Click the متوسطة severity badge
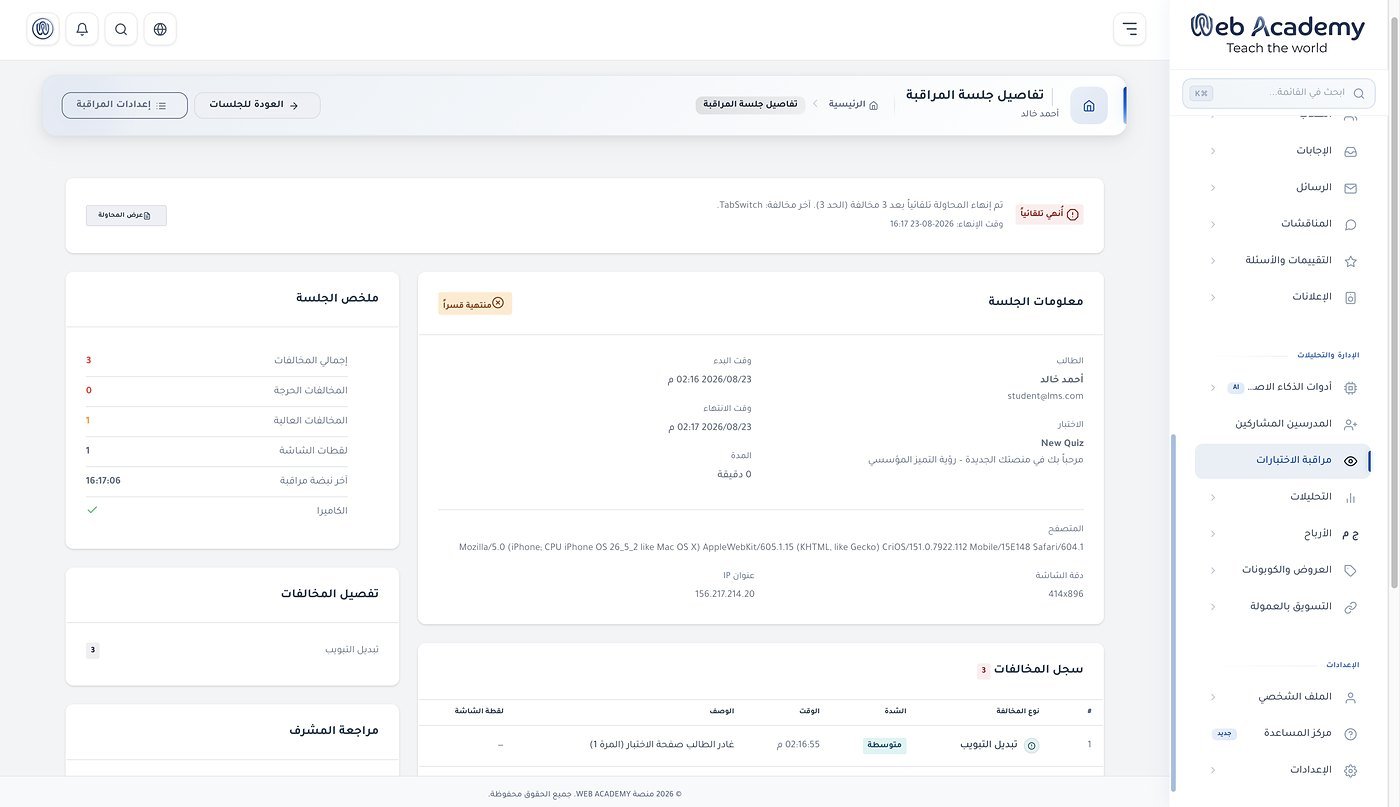Screen dimensions: 1400x807 tap(885, 745)
